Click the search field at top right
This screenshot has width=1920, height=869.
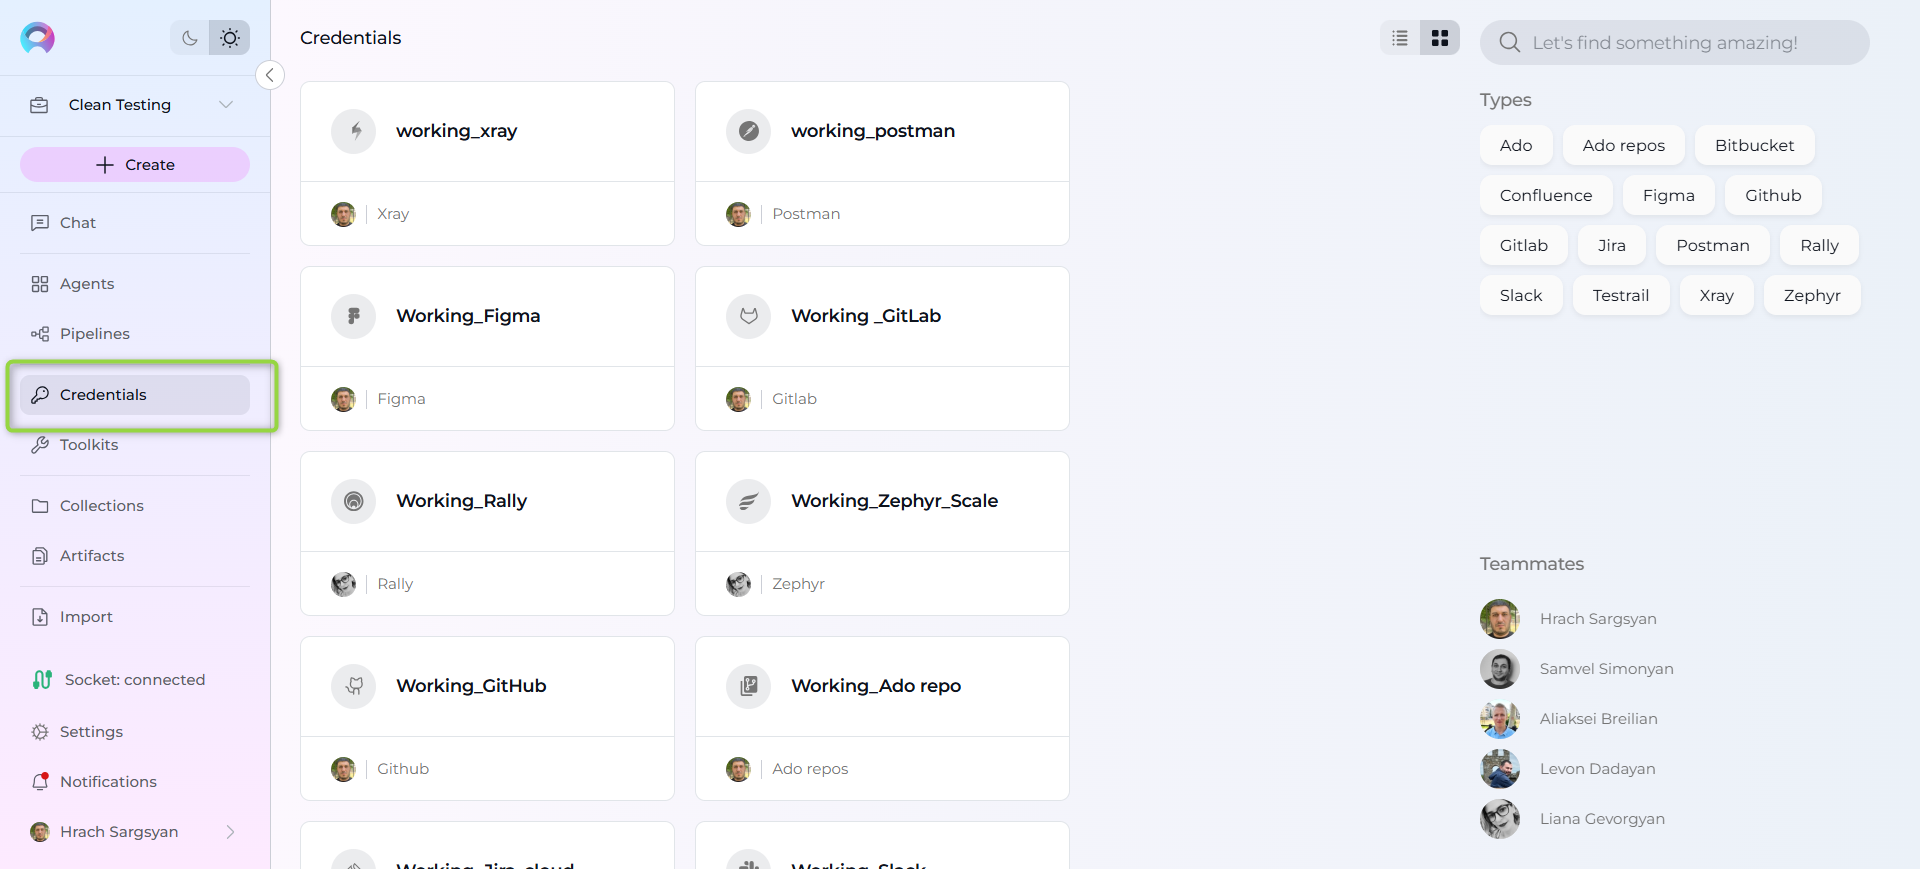coord(1675,43)
